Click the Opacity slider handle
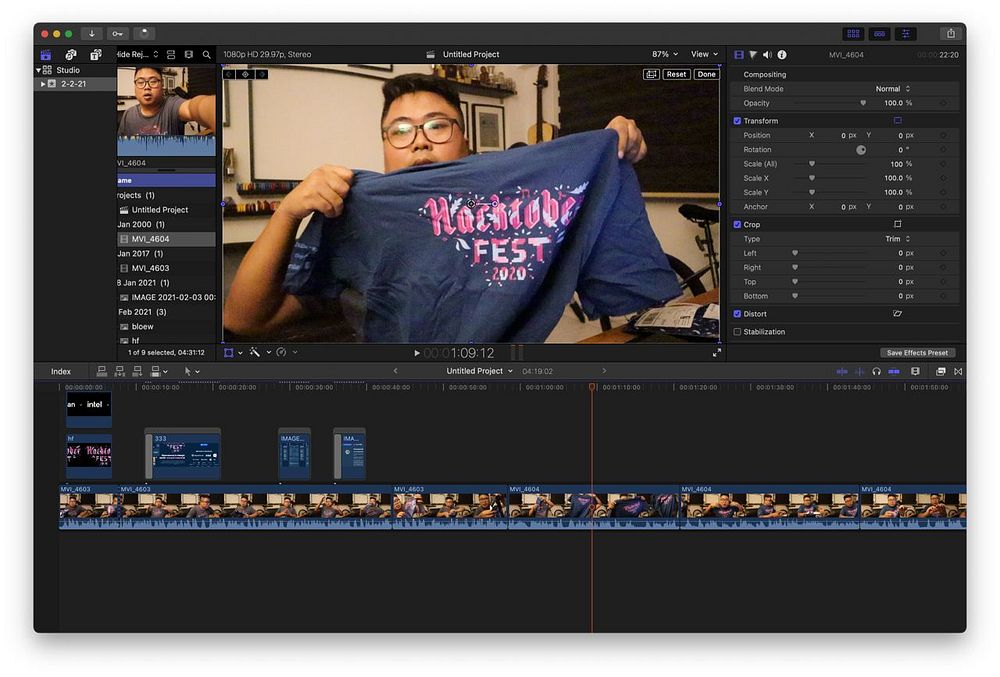The width and height of the screenshot is (1000, 677). coord(863,103)
